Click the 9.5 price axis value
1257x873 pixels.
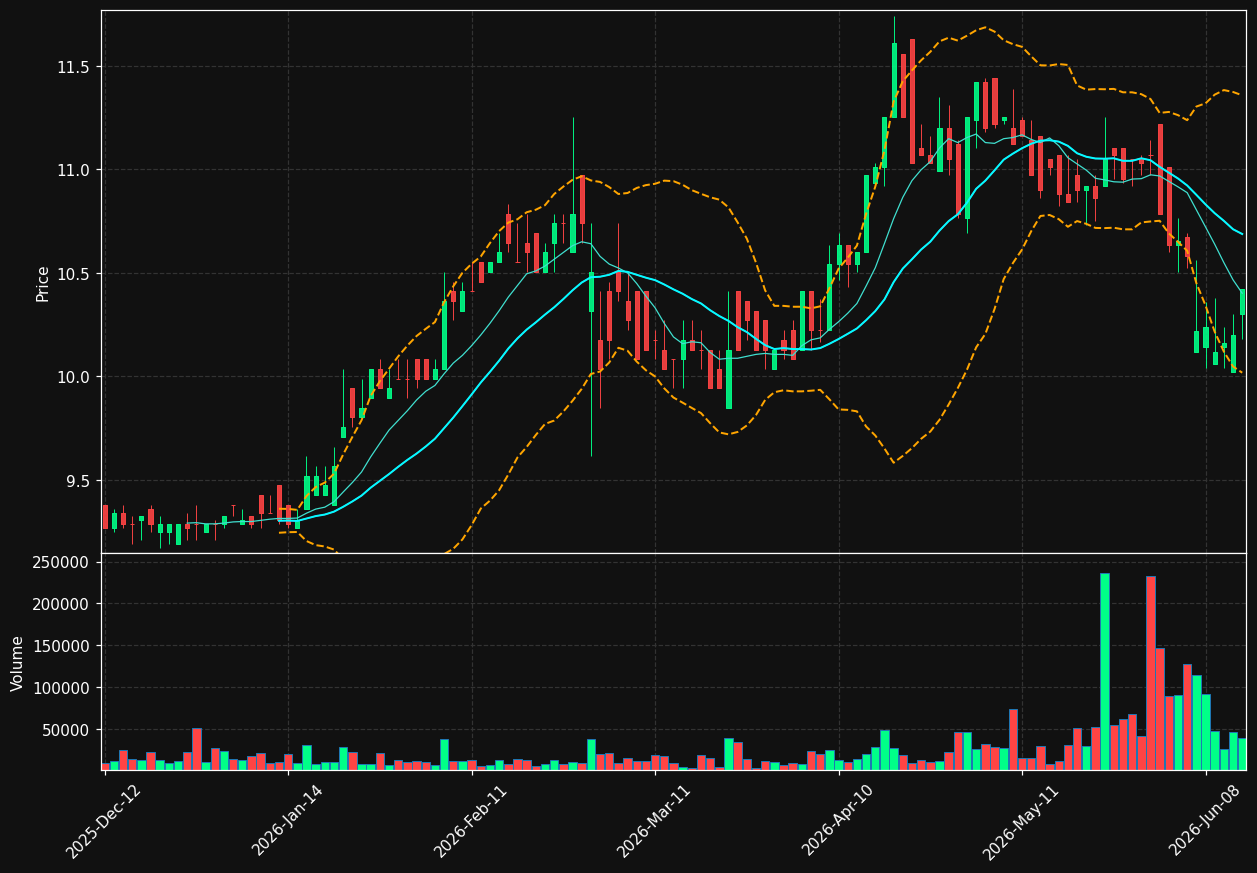[x=76, y=481]
